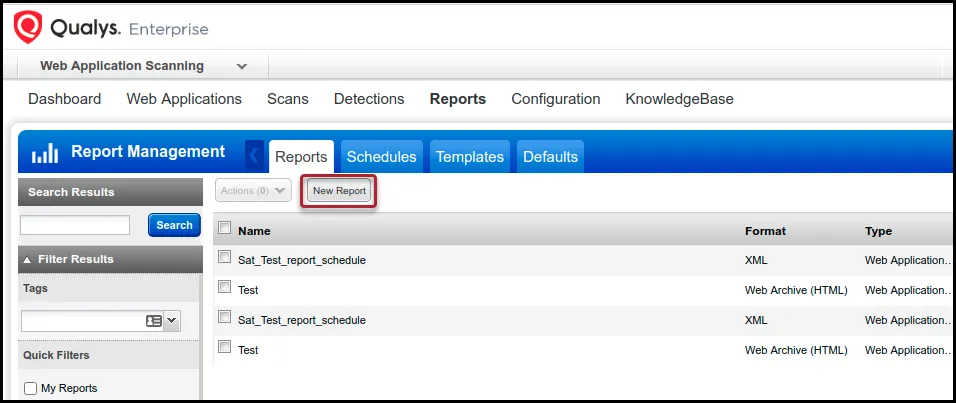Viewport: 956px width, 403px height.
Task: Open the KnowledgeBase menu
Action: 679,99
